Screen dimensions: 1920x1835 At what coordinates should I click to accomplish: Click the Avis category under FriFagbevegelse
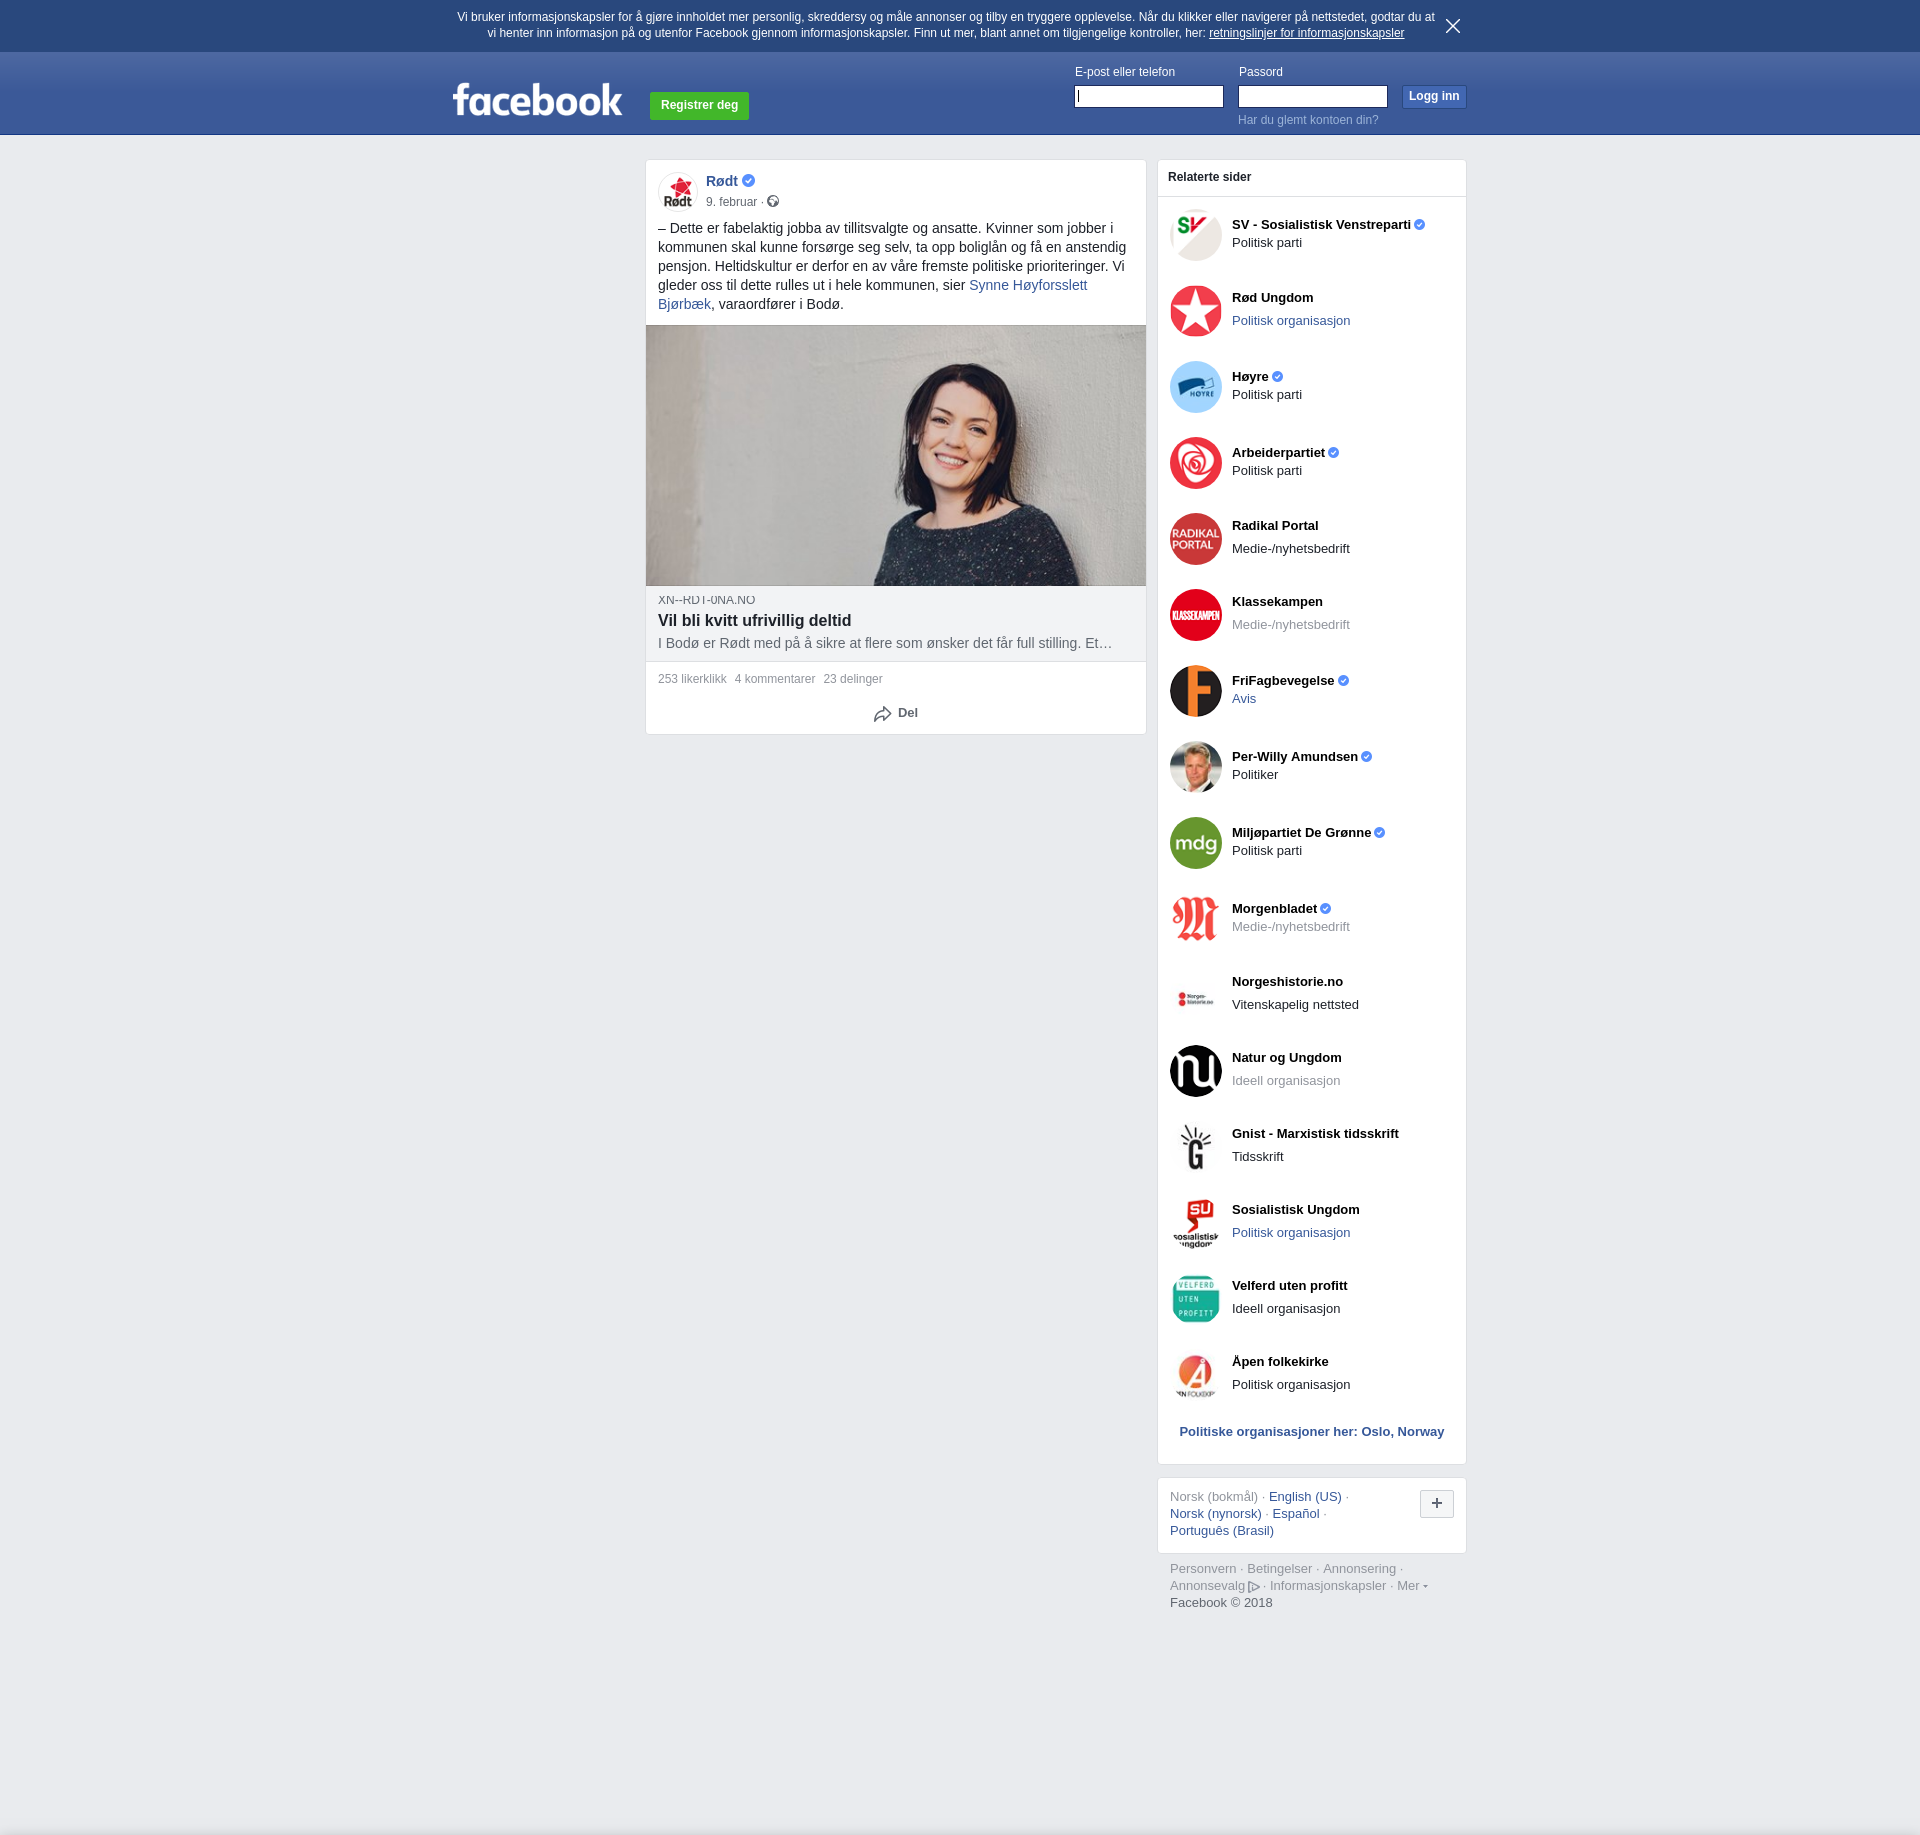pos(1244,699)
